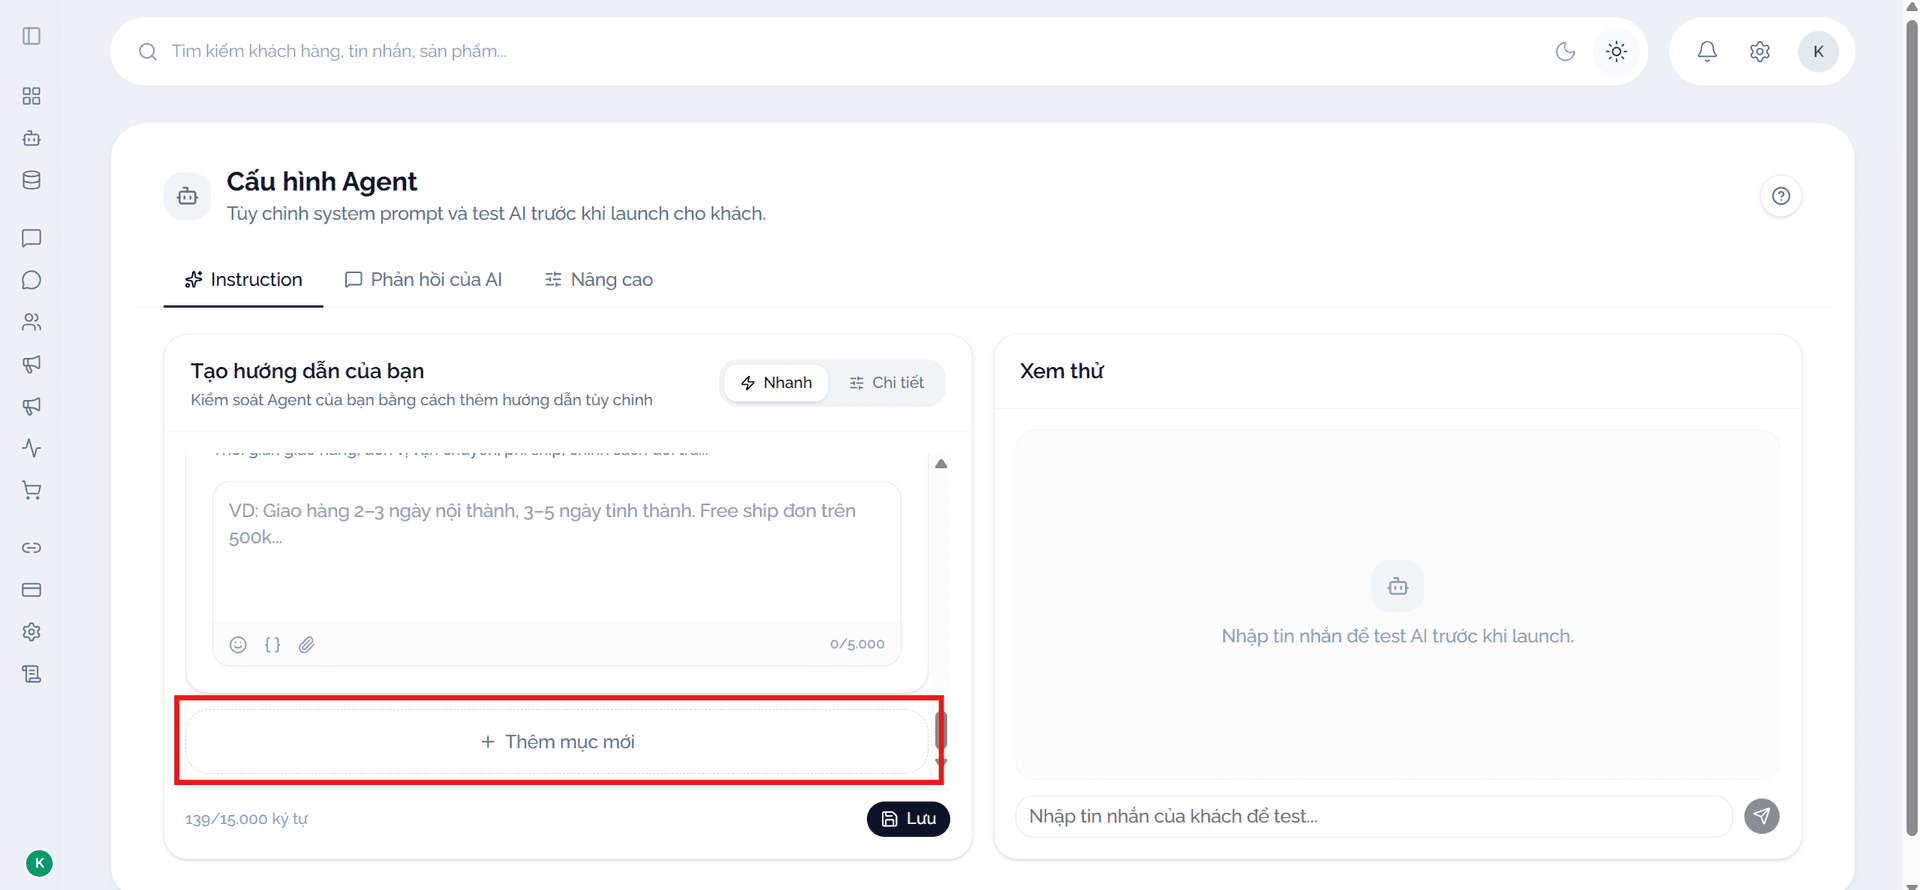The image size is (1920, 890).
Task: Click the Thêm mục mới button
Action: [x=557, y=742]
